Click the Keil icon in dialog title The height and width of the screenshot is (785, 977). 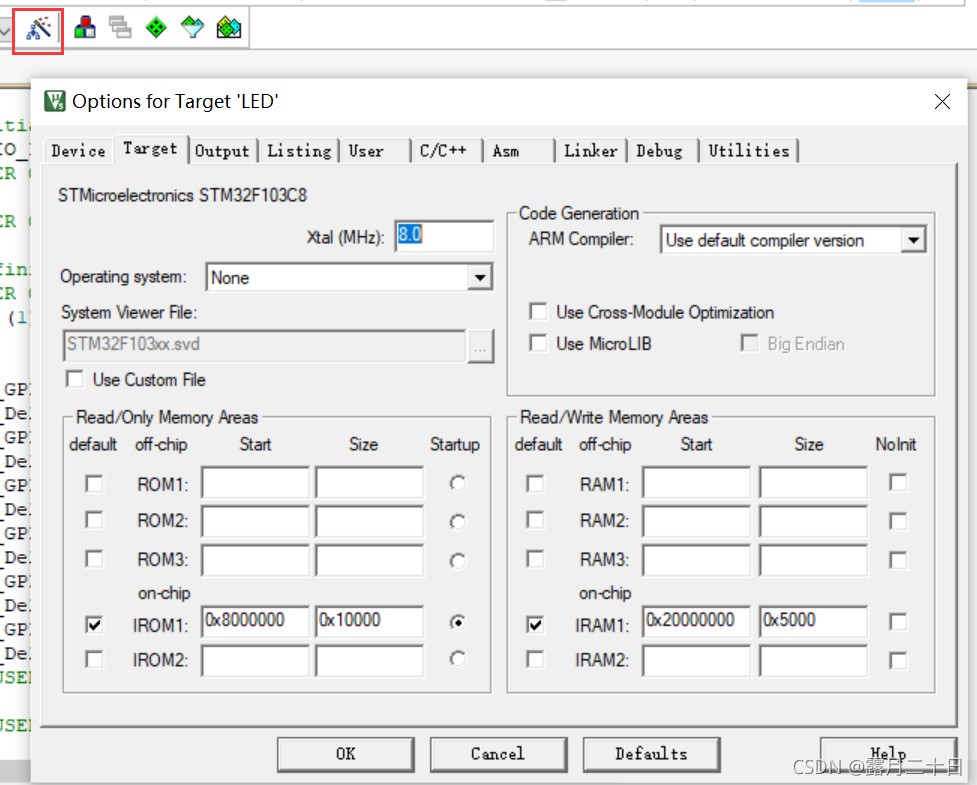pyautogui.click(x=55, y=101)
